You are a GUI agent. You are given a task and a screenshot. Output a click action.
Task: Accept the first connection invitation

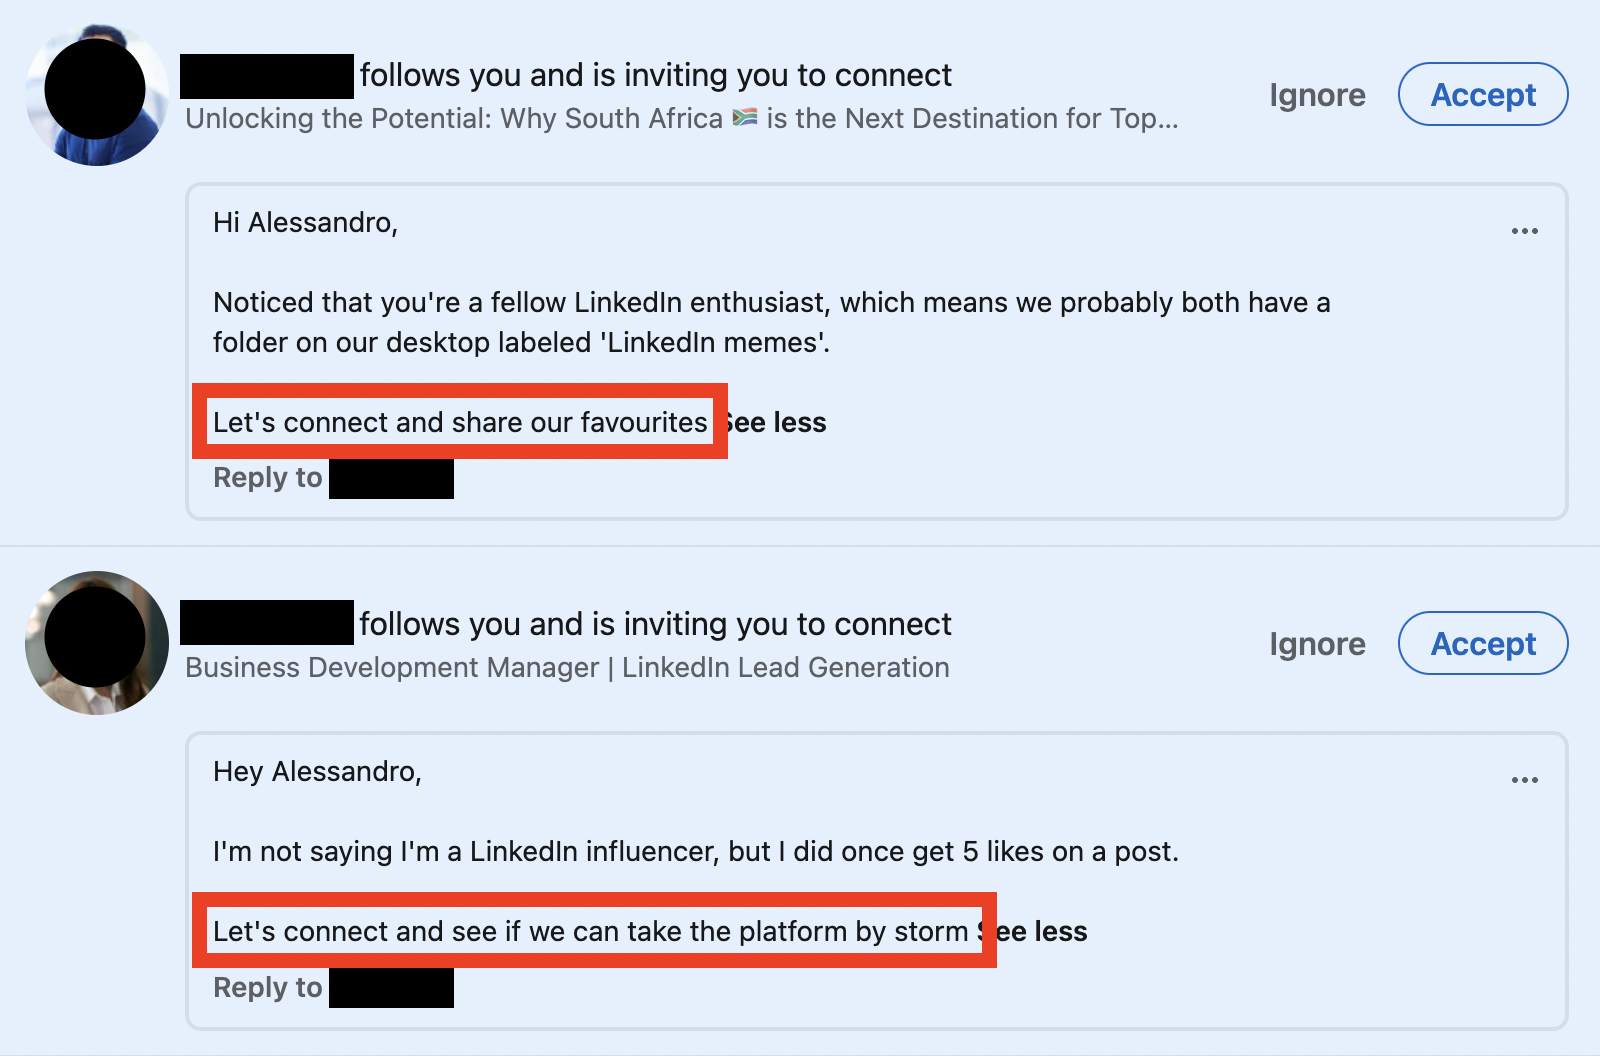click(x=1483, y=94)
